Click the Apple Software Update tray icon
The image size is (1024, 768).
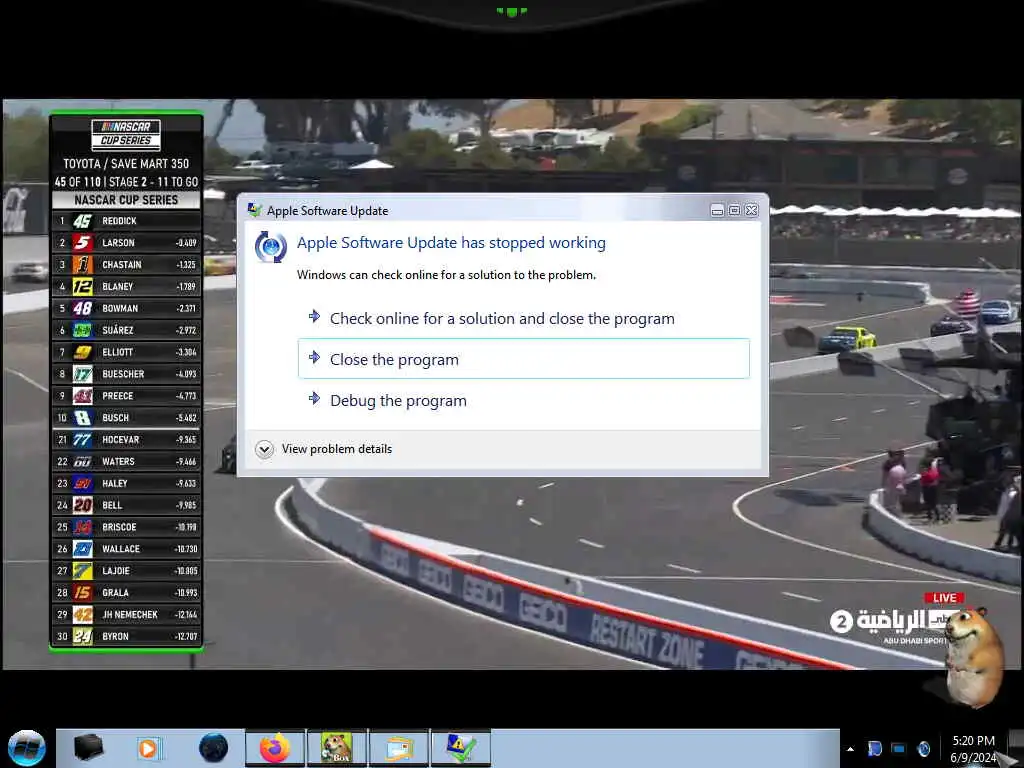click(923, 748)
